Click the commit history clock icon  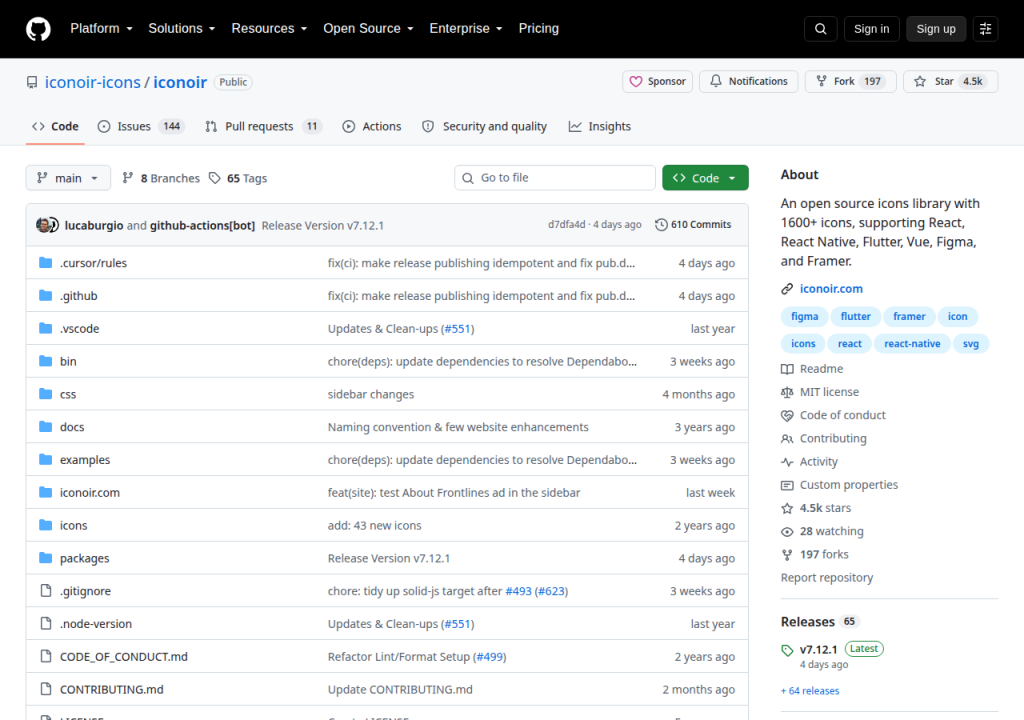[x=661, y=225]
